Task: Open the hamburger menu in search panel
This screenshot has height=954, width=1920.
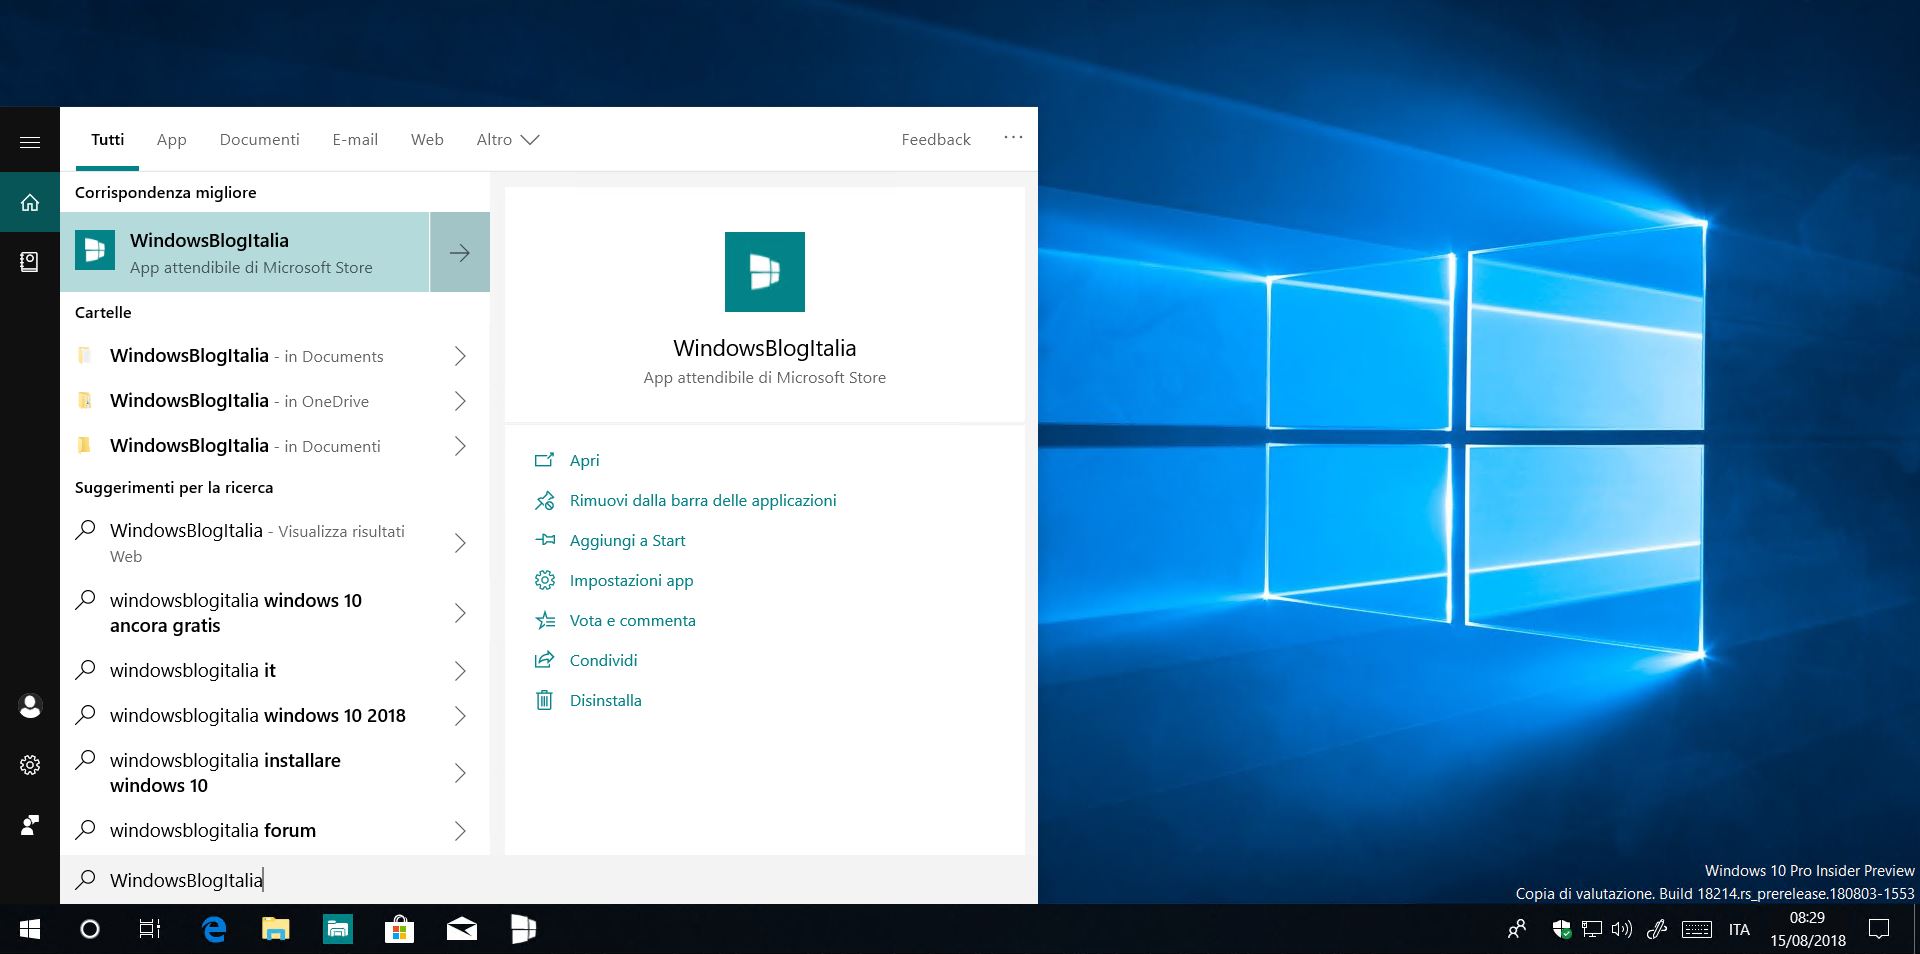Action: (30, 142)
